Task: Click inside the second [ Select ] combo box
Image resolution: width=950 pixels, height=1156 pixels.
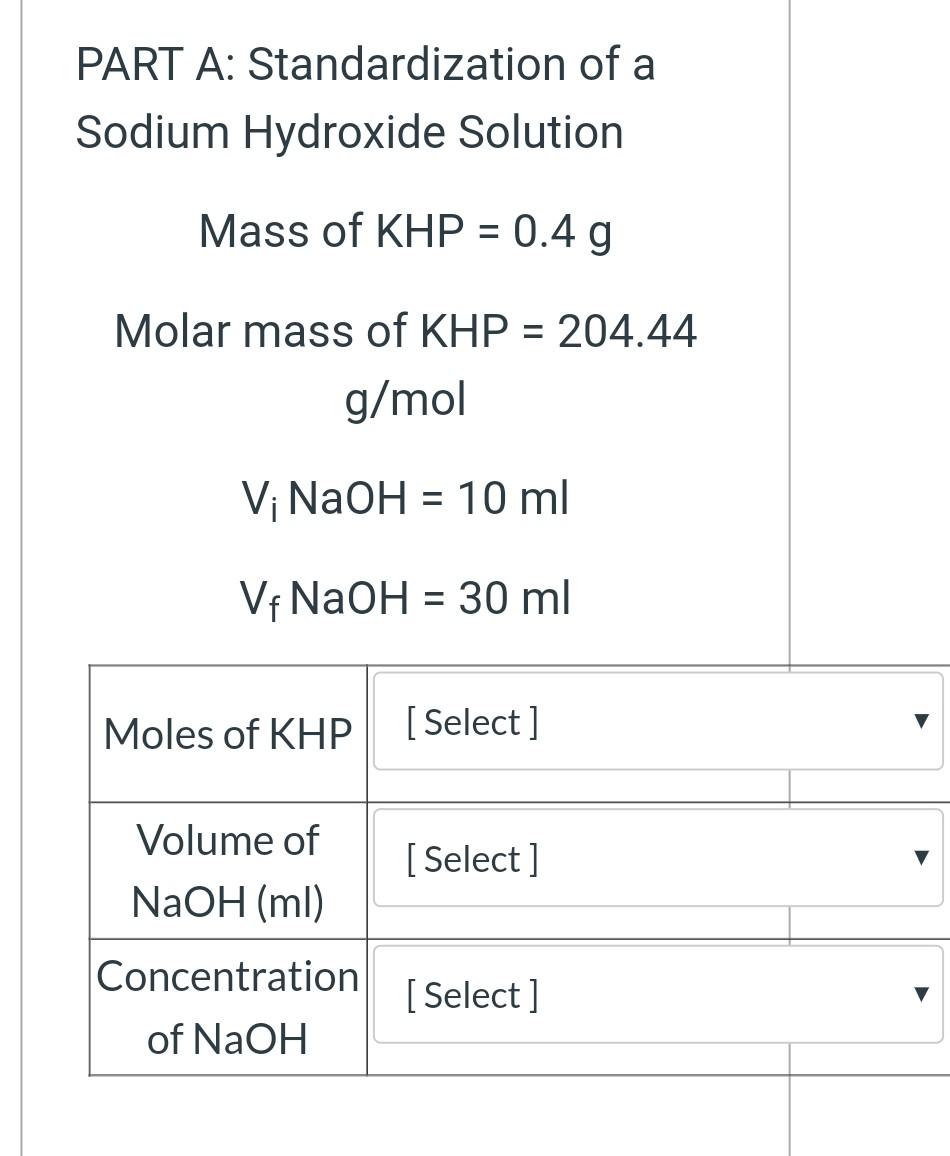Action: (x=655, y=858)
